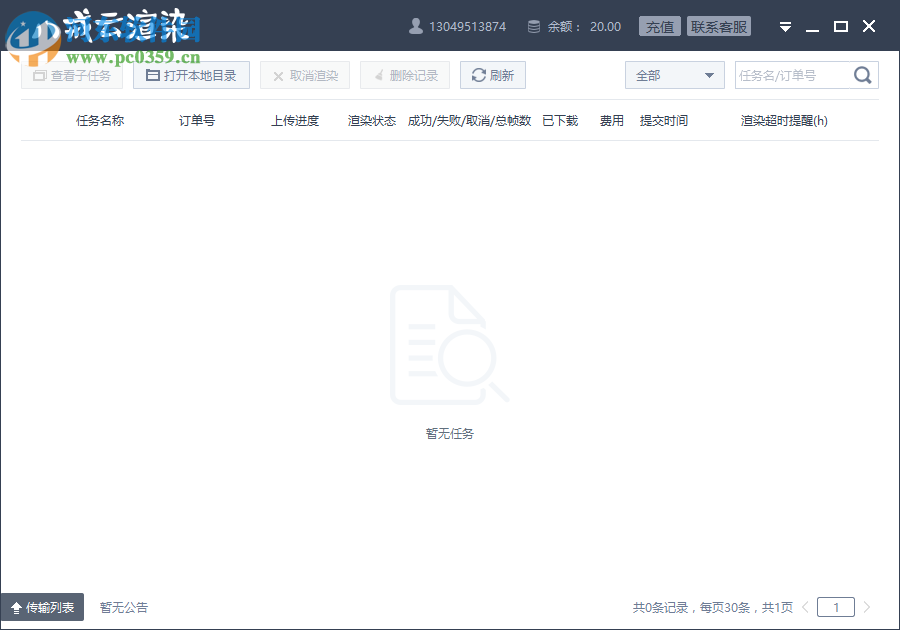
Task: Click the Cancel Render (取消渲染) X icon
Action: (277, 74)
